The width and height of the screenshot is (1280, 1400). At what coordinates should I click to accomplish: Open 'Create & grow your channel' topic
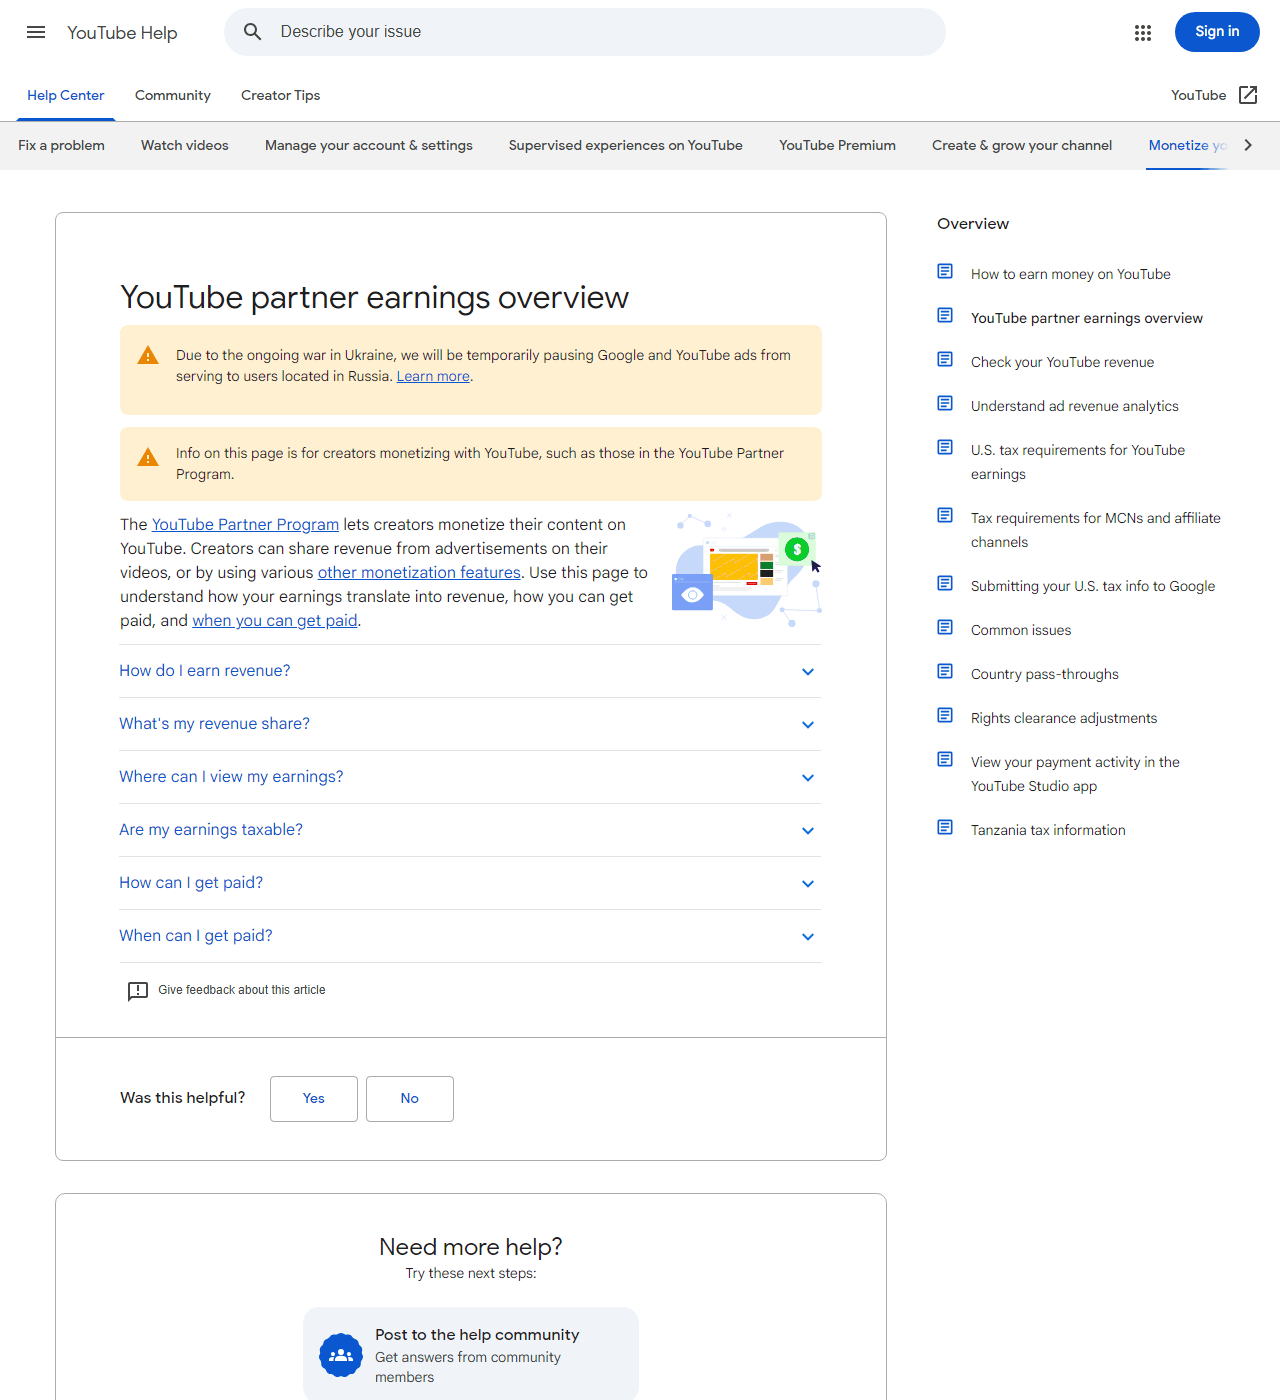[x=1022, y=145]
